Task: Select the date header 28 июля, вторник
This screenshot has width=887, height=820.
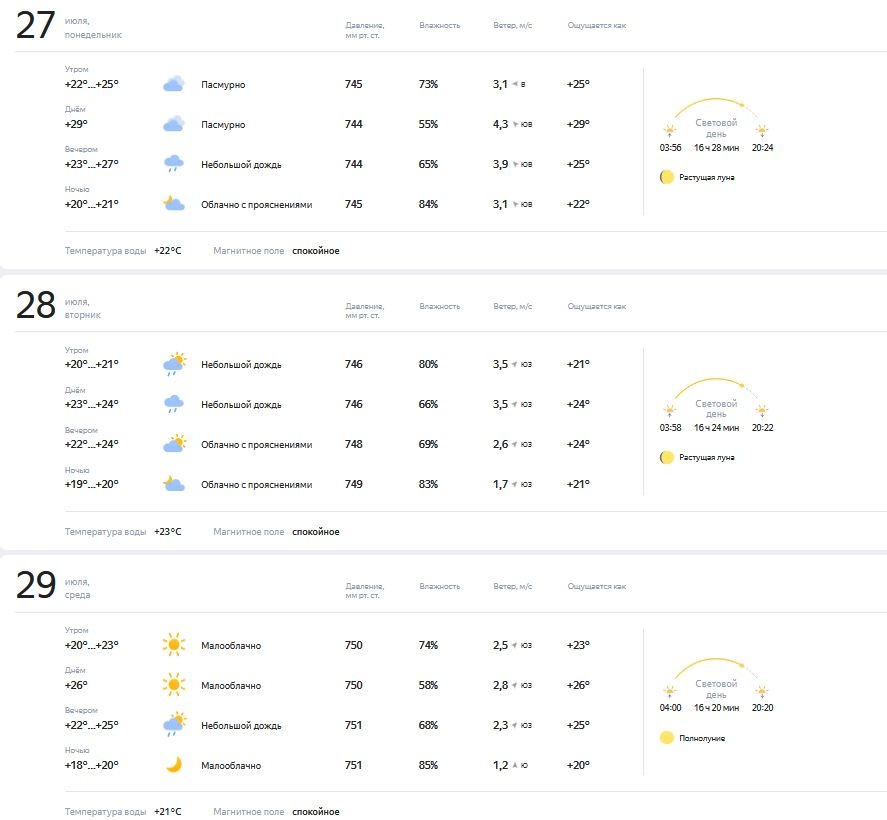Action: coord(58,307)
